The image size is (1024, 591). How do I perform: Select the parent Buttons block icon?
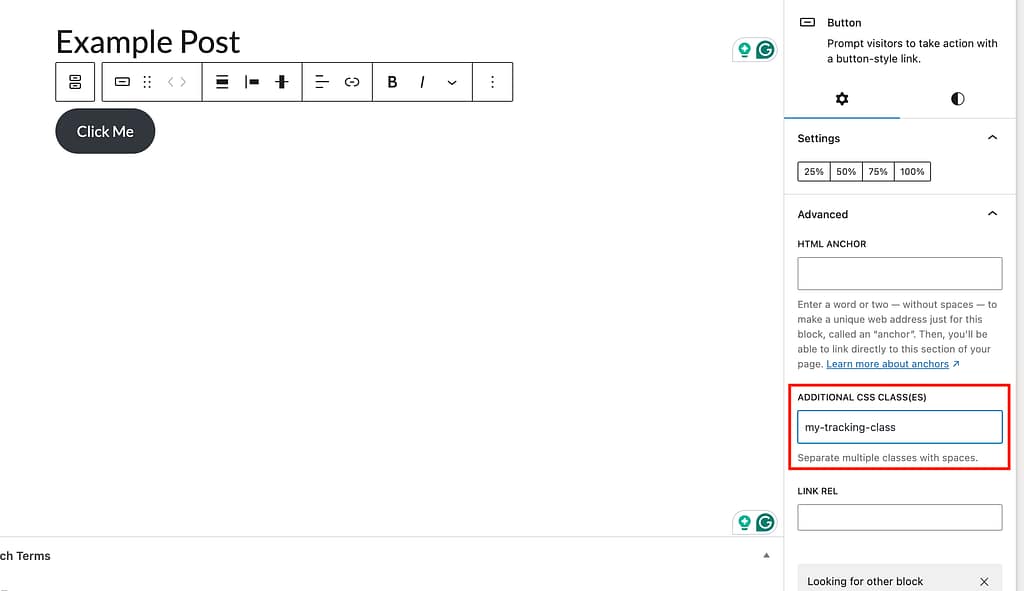click(75, 82)
